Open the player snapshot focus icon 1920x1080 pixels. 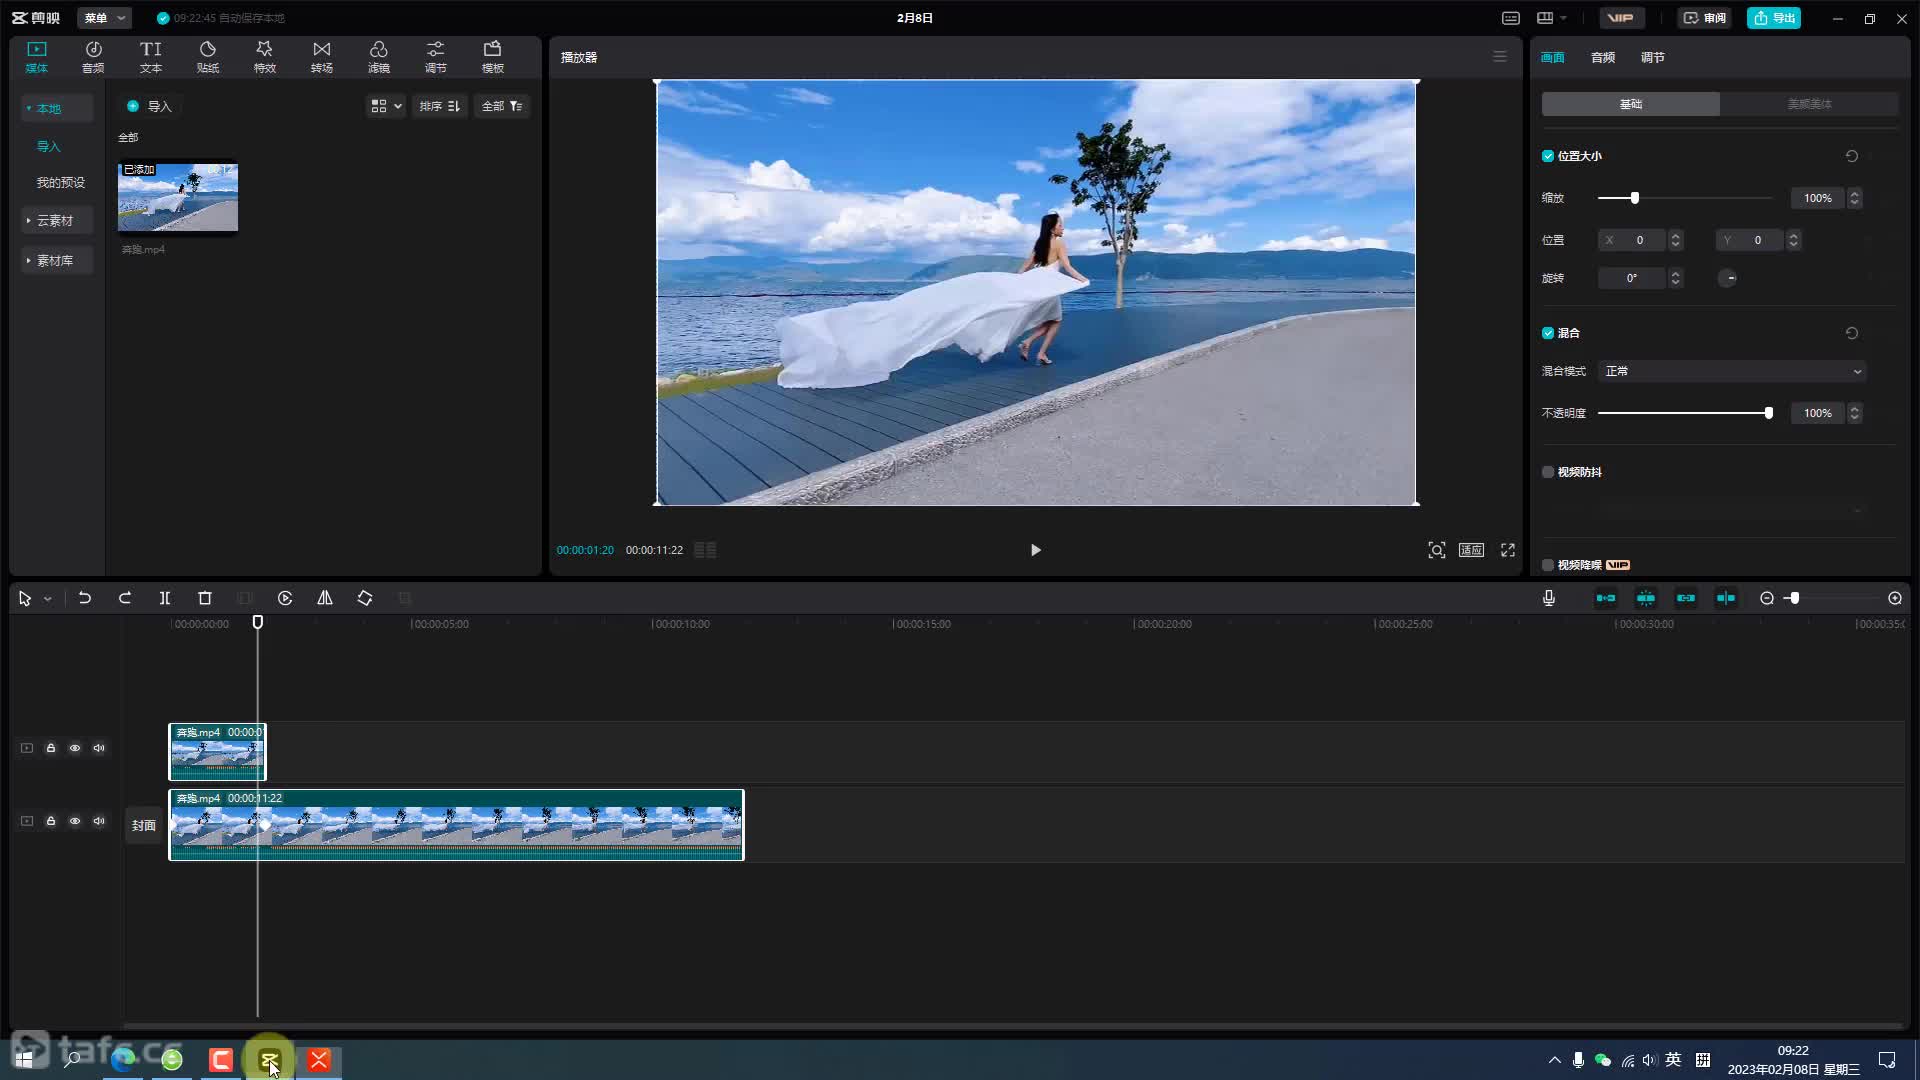click(1437, 550)
